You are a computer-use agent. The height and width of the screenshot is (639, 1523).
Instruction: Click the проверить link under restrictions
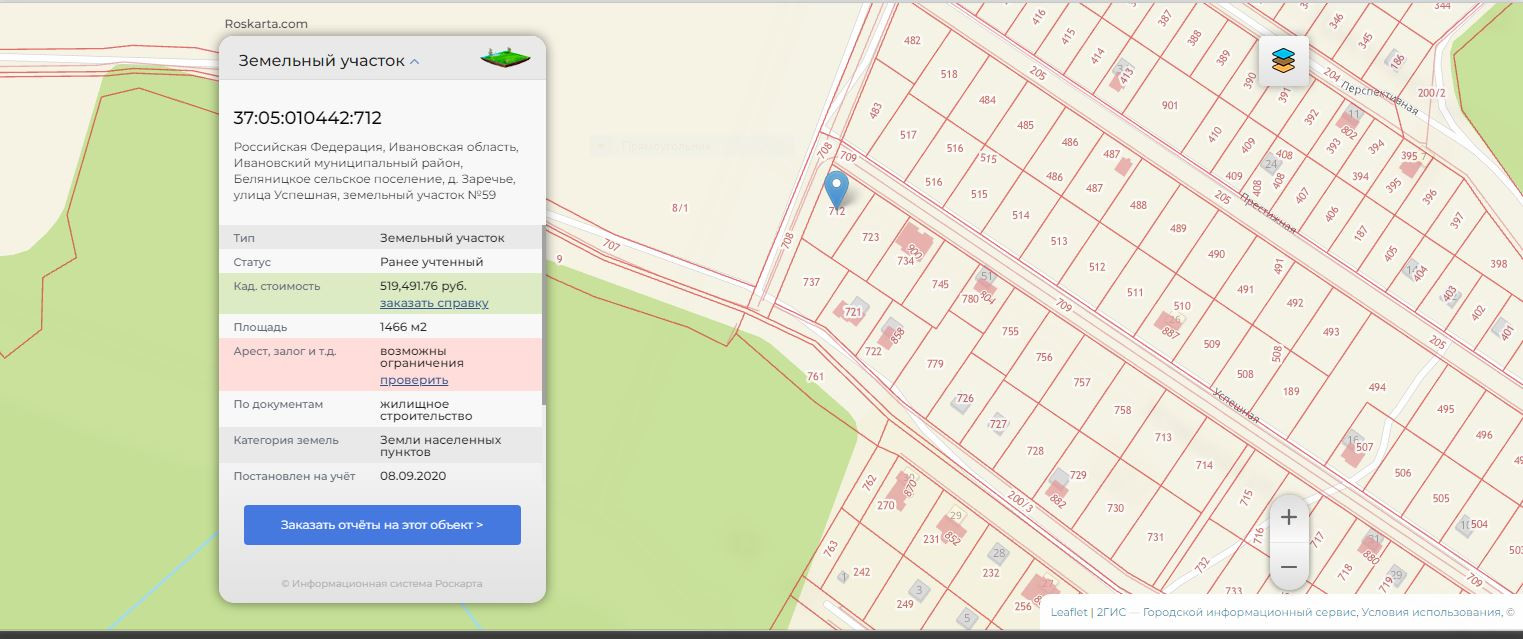(x=414, y=380)
